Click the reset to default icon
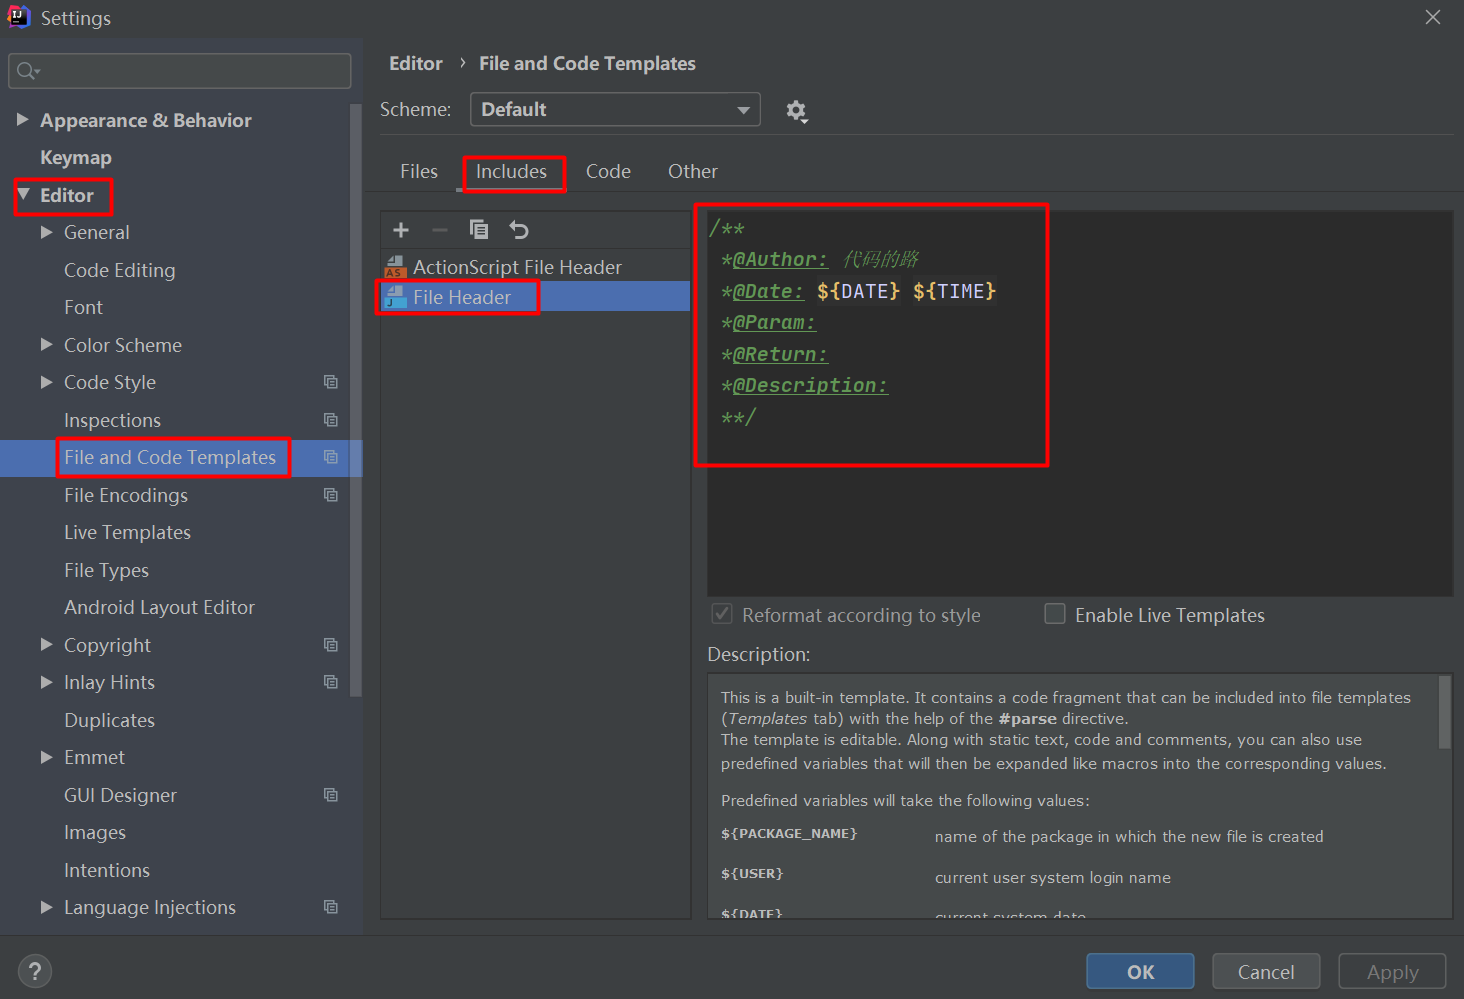 [x=519, y=230]
